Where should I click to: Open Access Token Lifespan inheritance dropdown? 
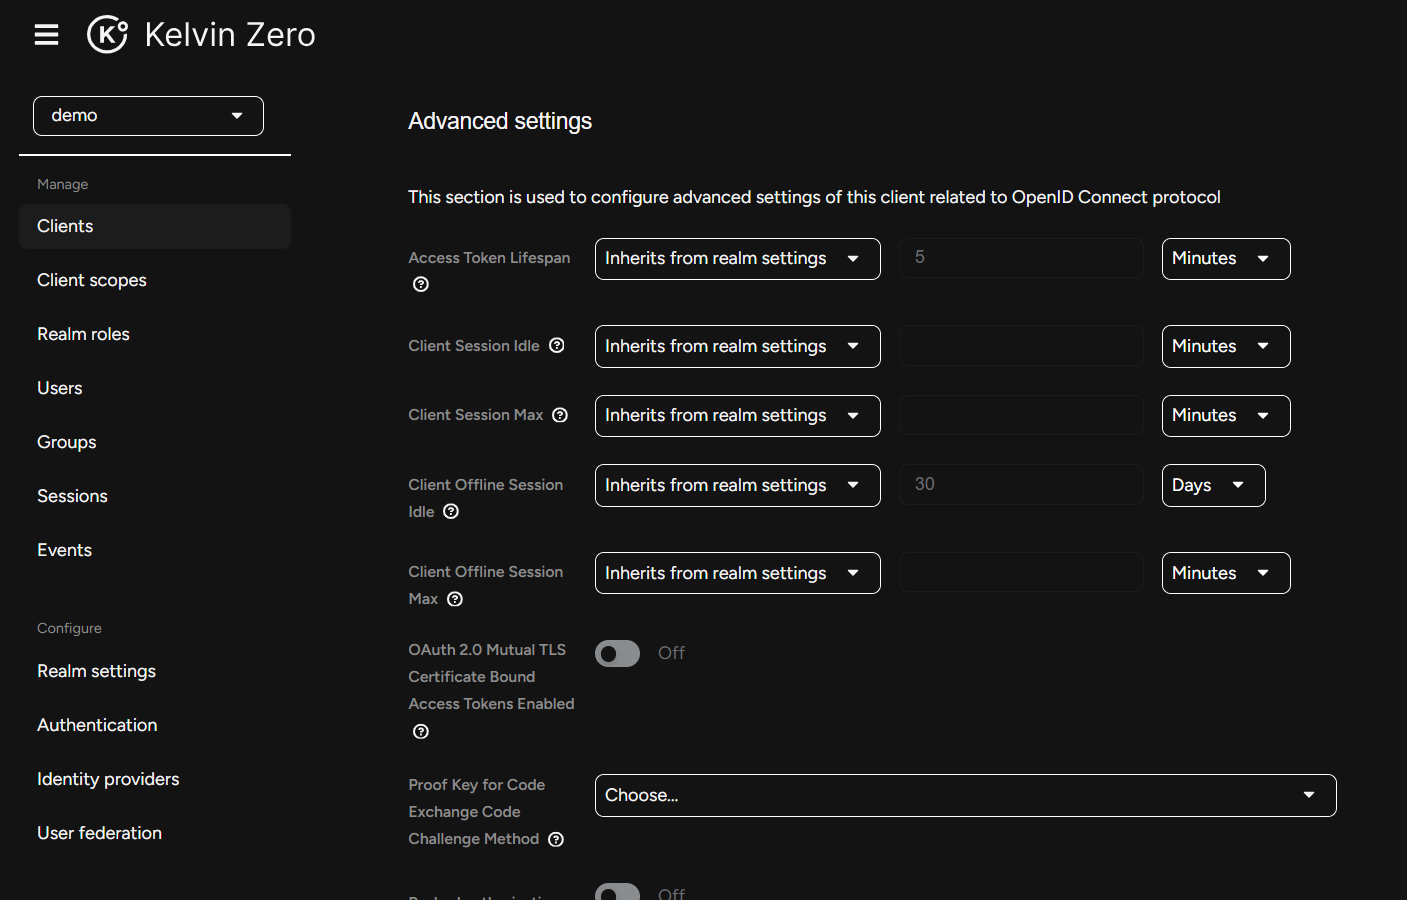tap(737, 258)
